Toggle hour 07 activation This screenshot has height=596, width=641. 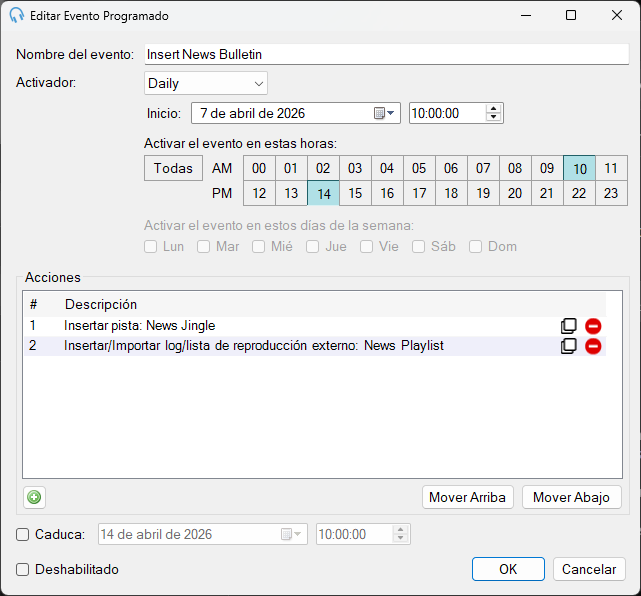click(x=483, y=168)
